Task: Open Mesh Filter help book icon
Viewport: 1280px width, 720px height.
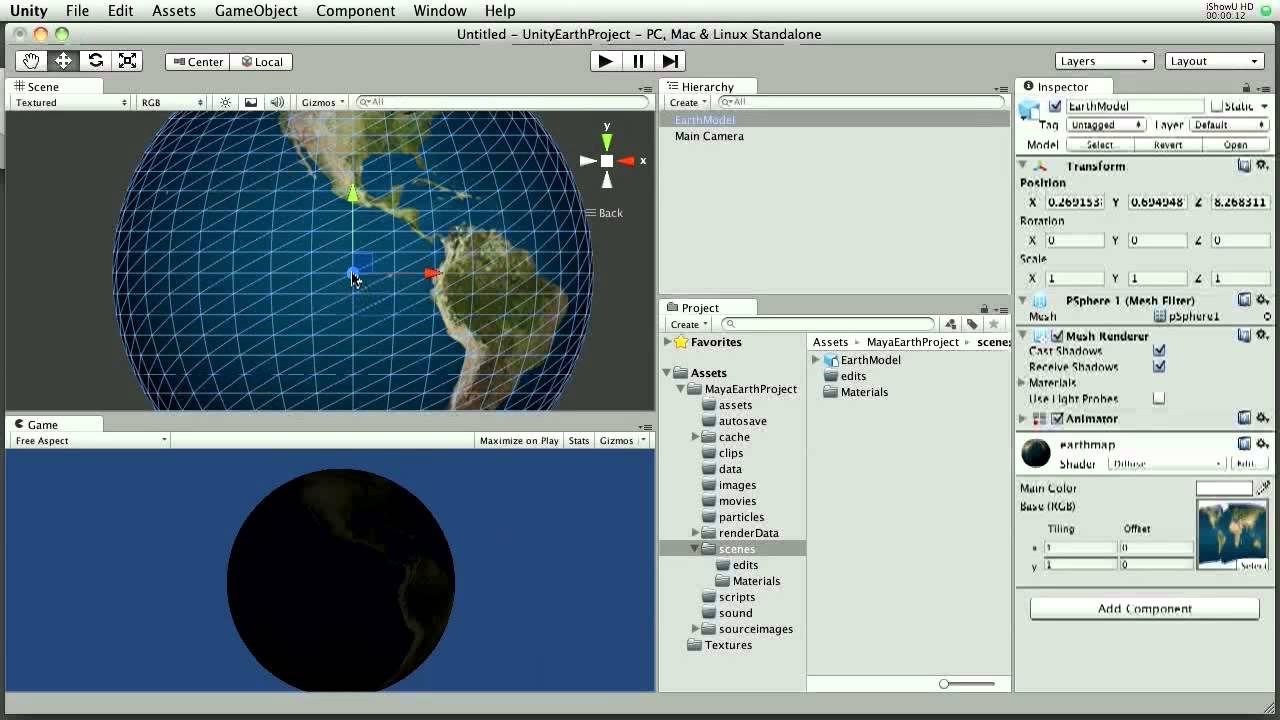Action: (x=1245, y=300)
